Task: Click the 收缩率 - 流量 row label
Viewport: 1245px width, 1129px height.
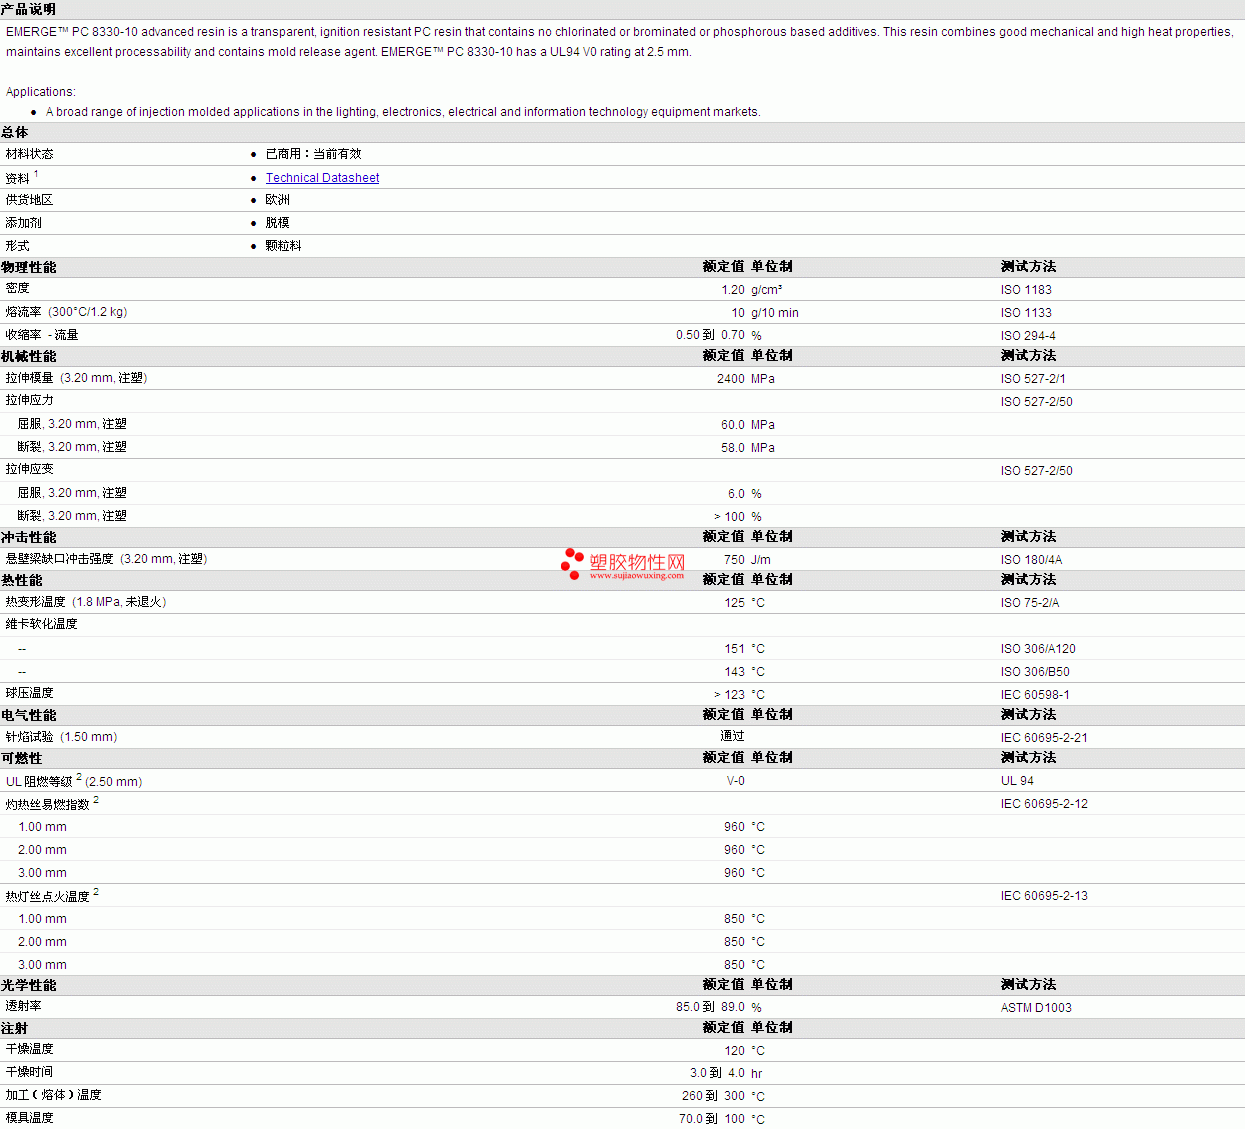Action: pos(42,335)
